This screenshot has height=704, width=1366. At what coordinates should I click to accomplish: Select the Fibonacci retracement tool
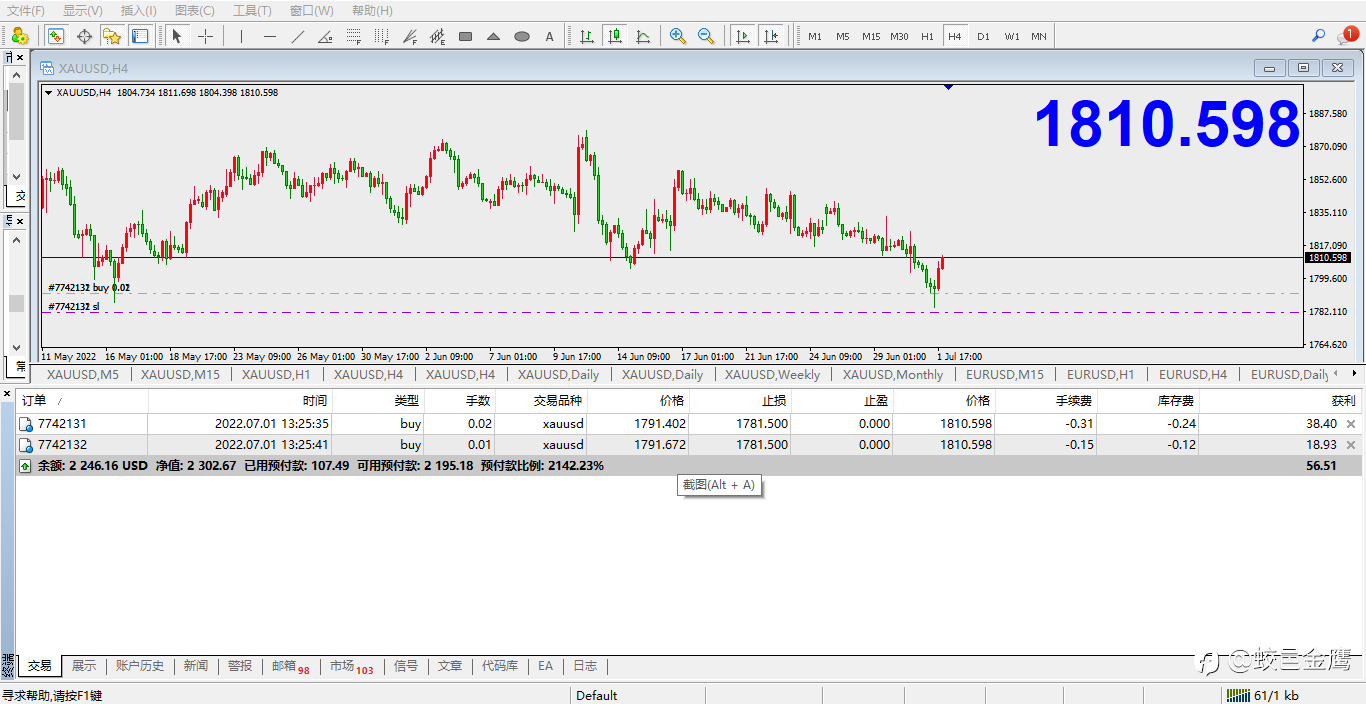(x=354, y=36)
